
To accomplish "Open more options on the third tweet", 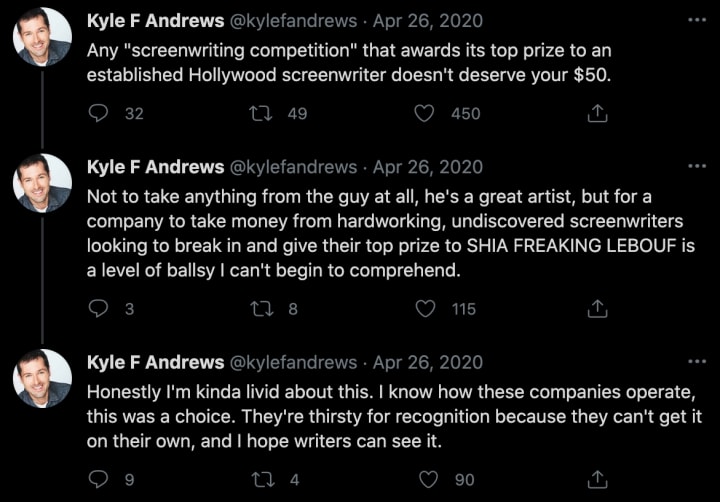I will point(696,362).
